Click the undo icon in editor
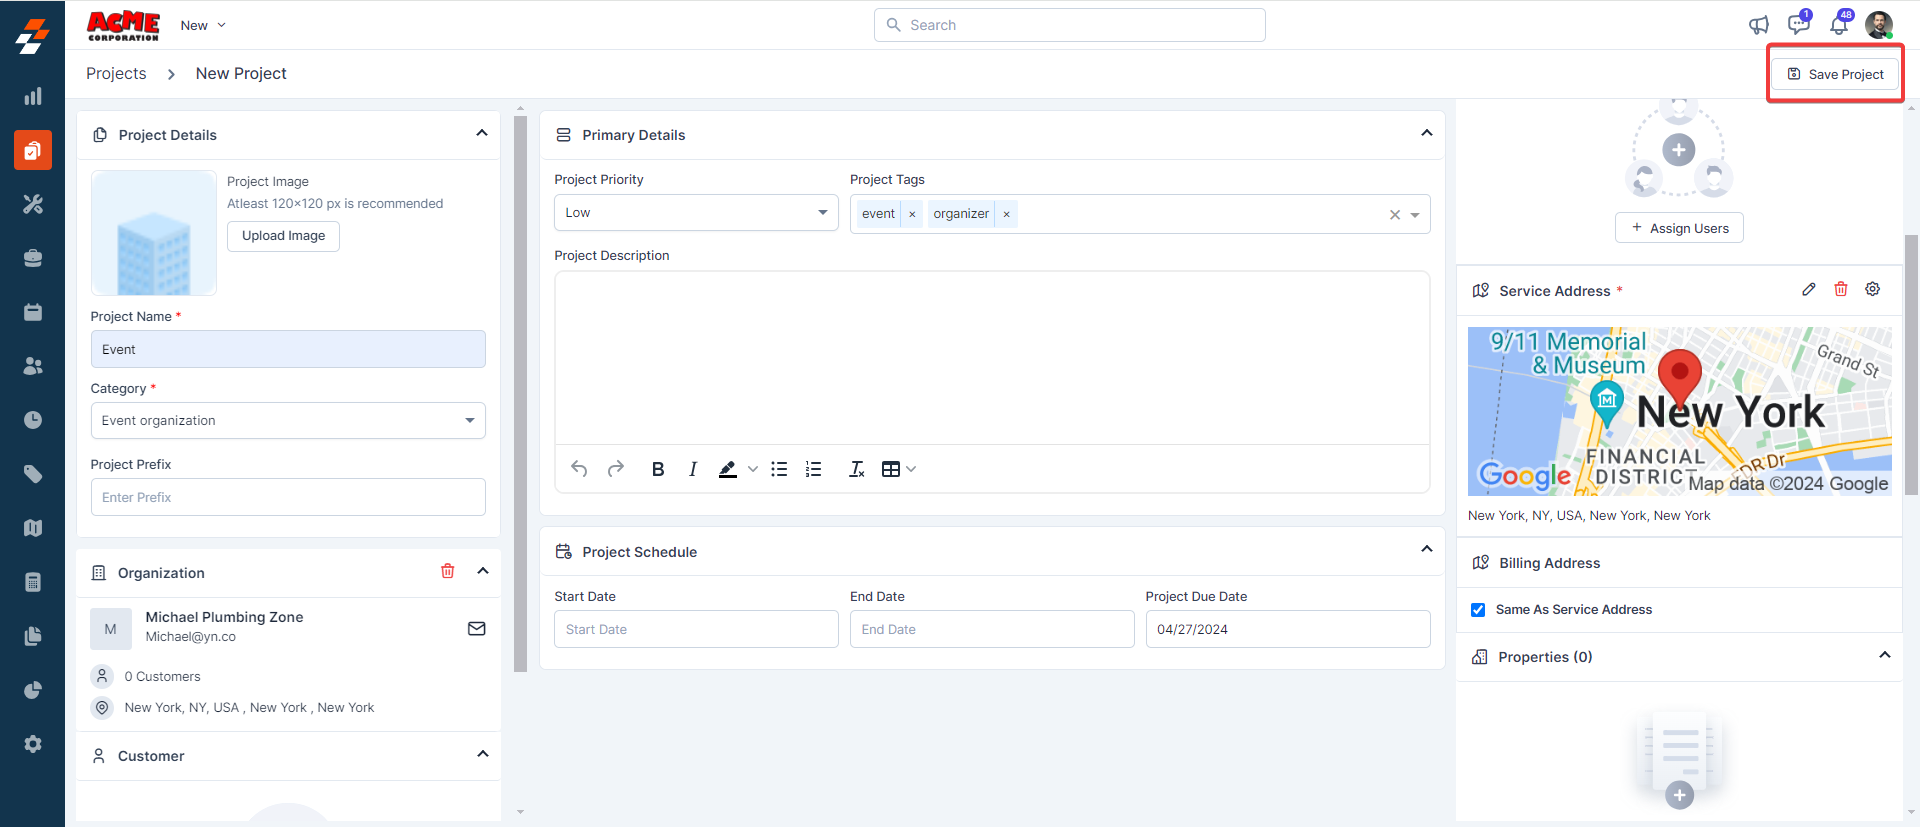 click(x=579, y=469)
